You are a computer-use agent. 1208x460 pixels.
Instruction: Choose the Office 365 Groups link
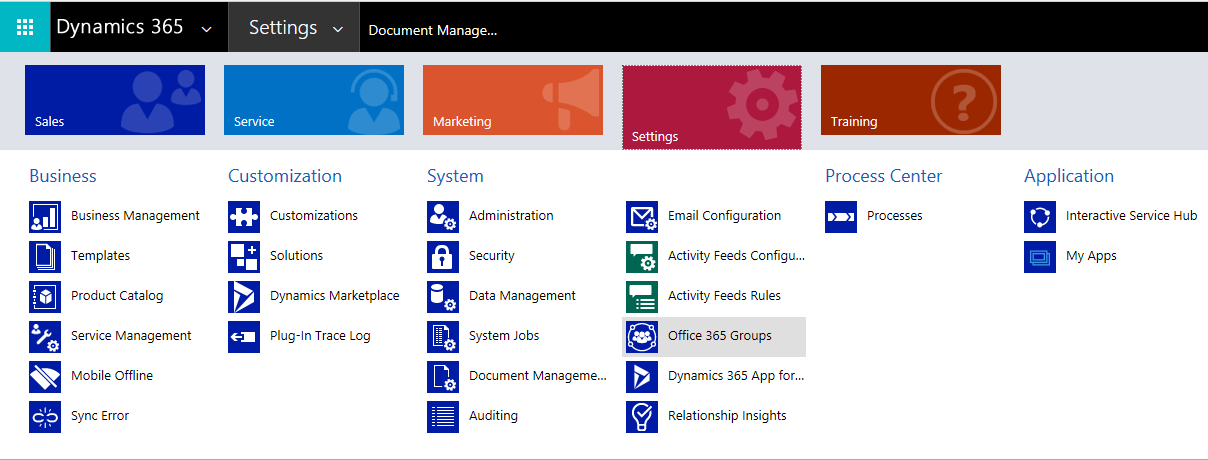[x=720, y=336]
